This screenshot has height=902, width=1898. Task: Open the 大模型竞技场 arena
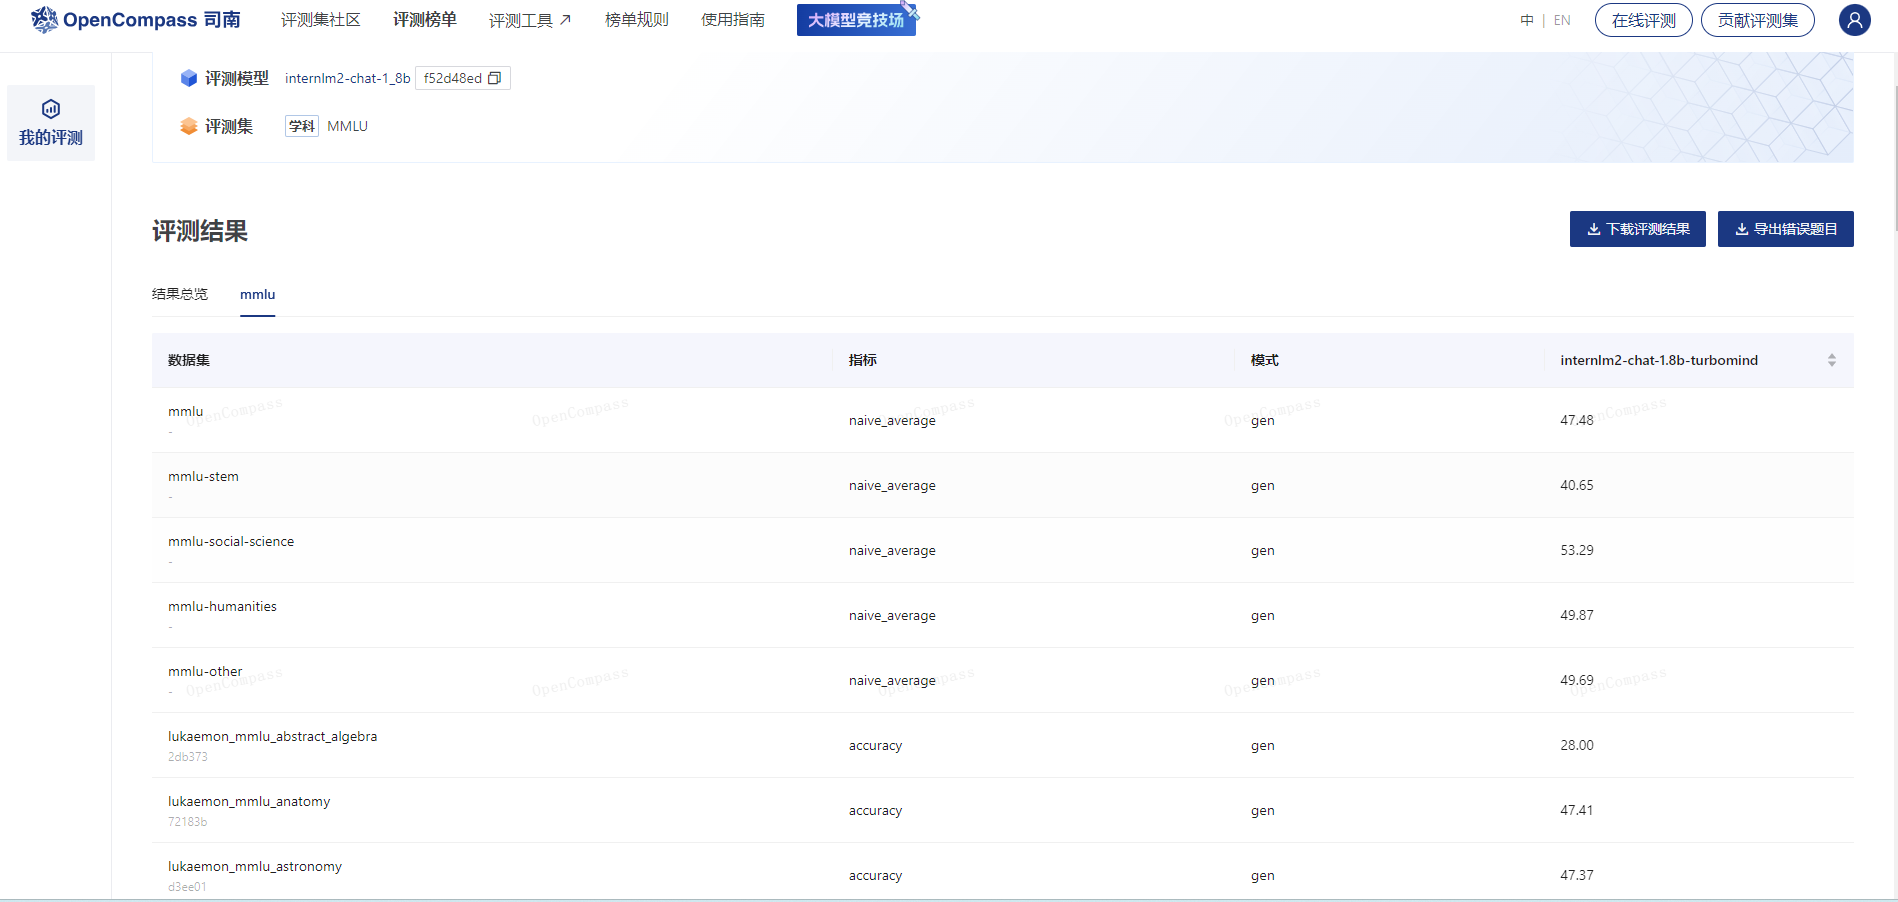pos(856,20)
